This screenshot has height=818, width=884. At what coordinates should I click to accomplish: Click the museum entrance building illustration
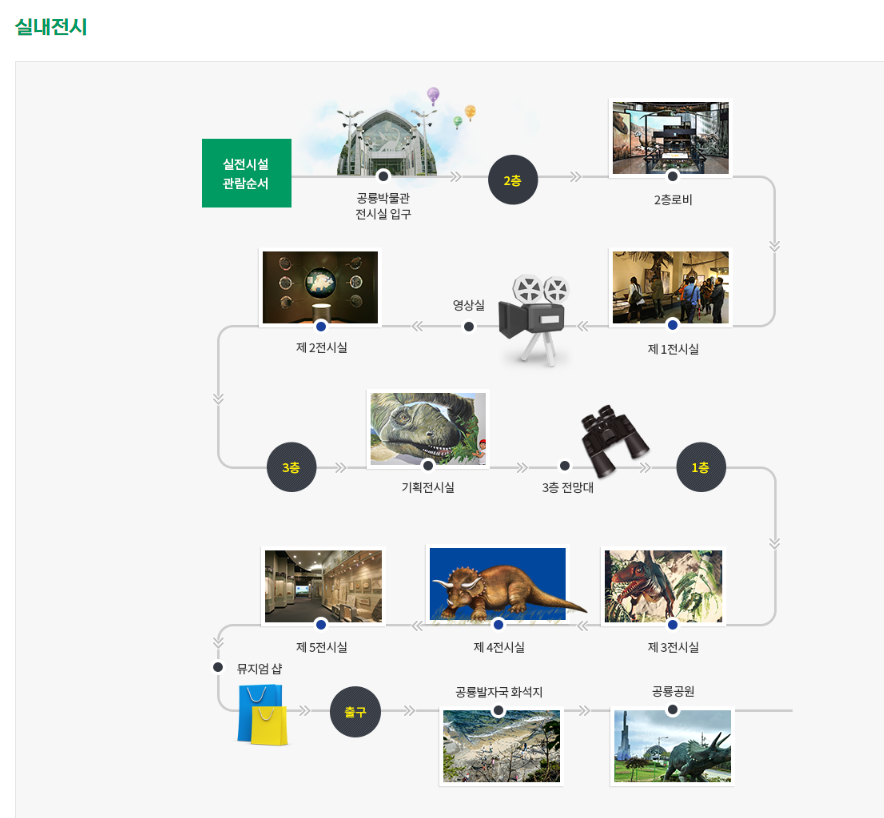[387, 143]
